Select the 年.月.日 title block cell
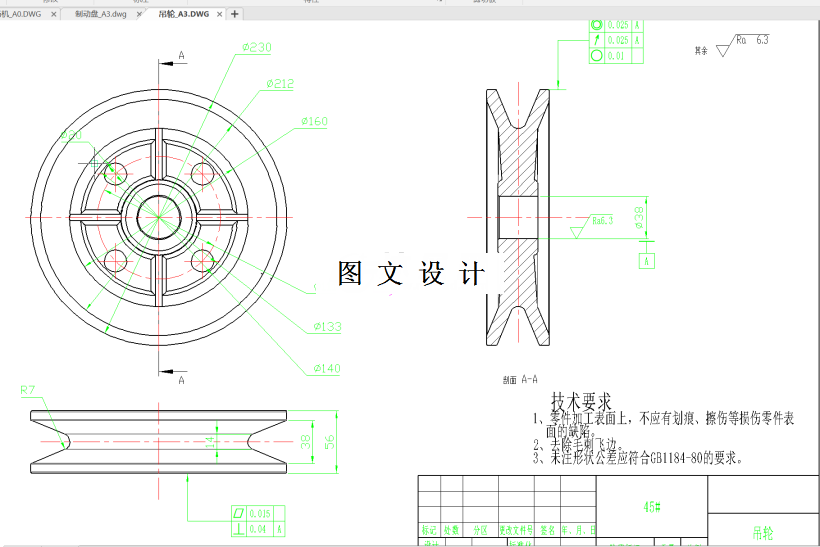The image size is (820, 547). 578,530
